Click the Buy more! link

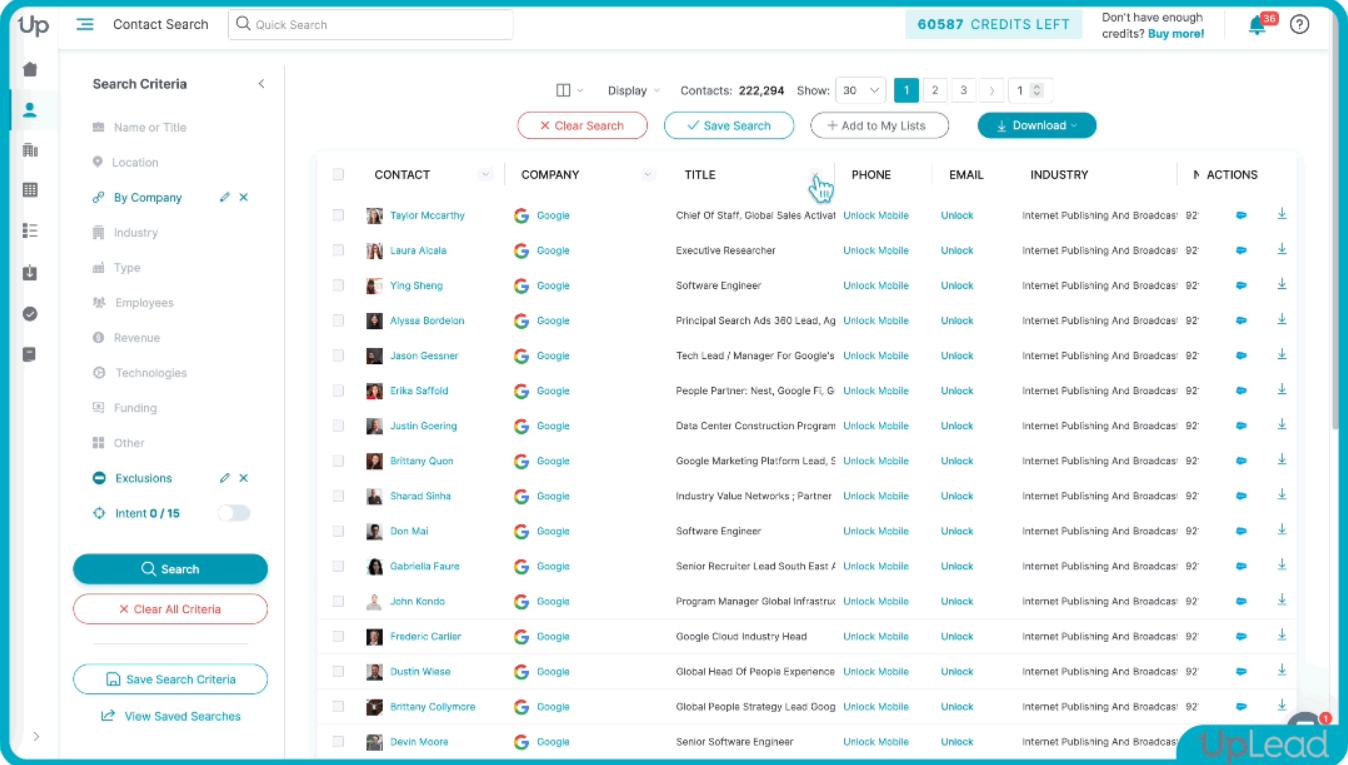point(1176,33)
